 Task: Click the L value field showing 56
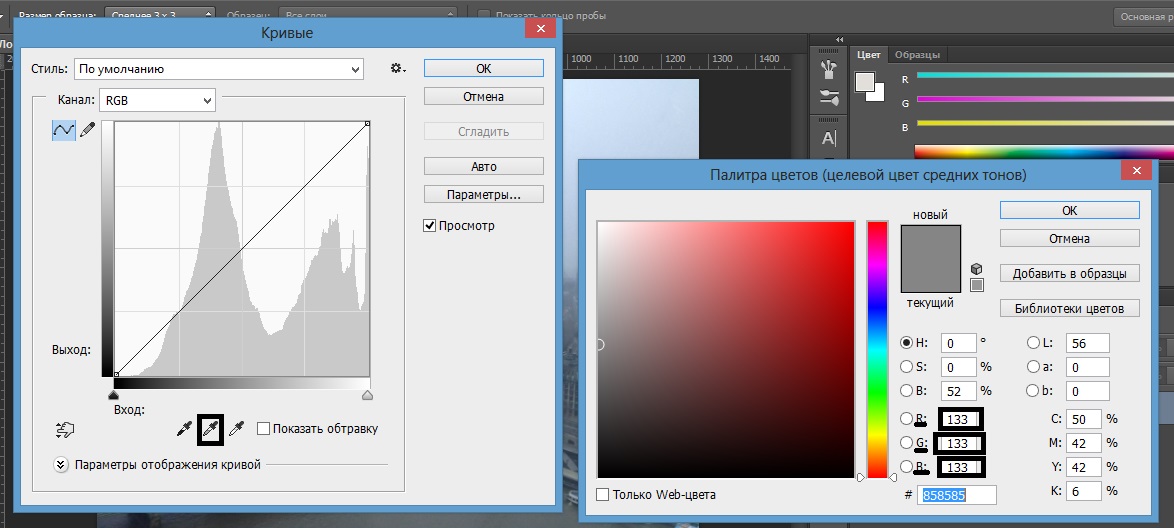pos(1087,343)
